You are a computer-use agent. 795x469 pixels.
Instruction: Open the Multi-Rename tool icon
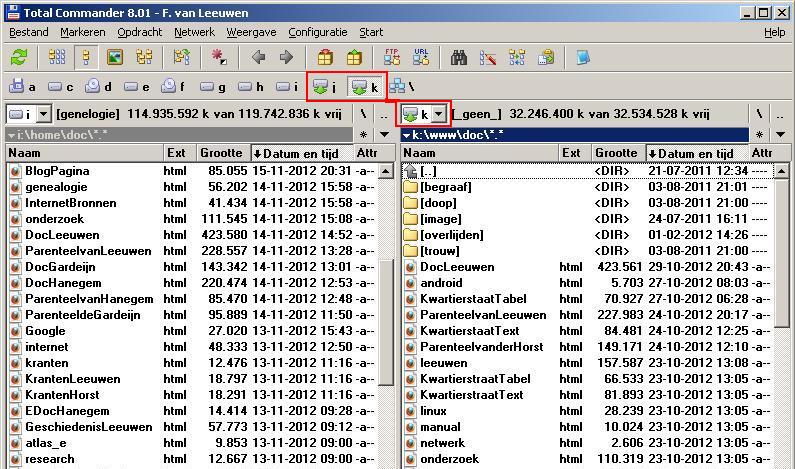click(x=488, y=57)
